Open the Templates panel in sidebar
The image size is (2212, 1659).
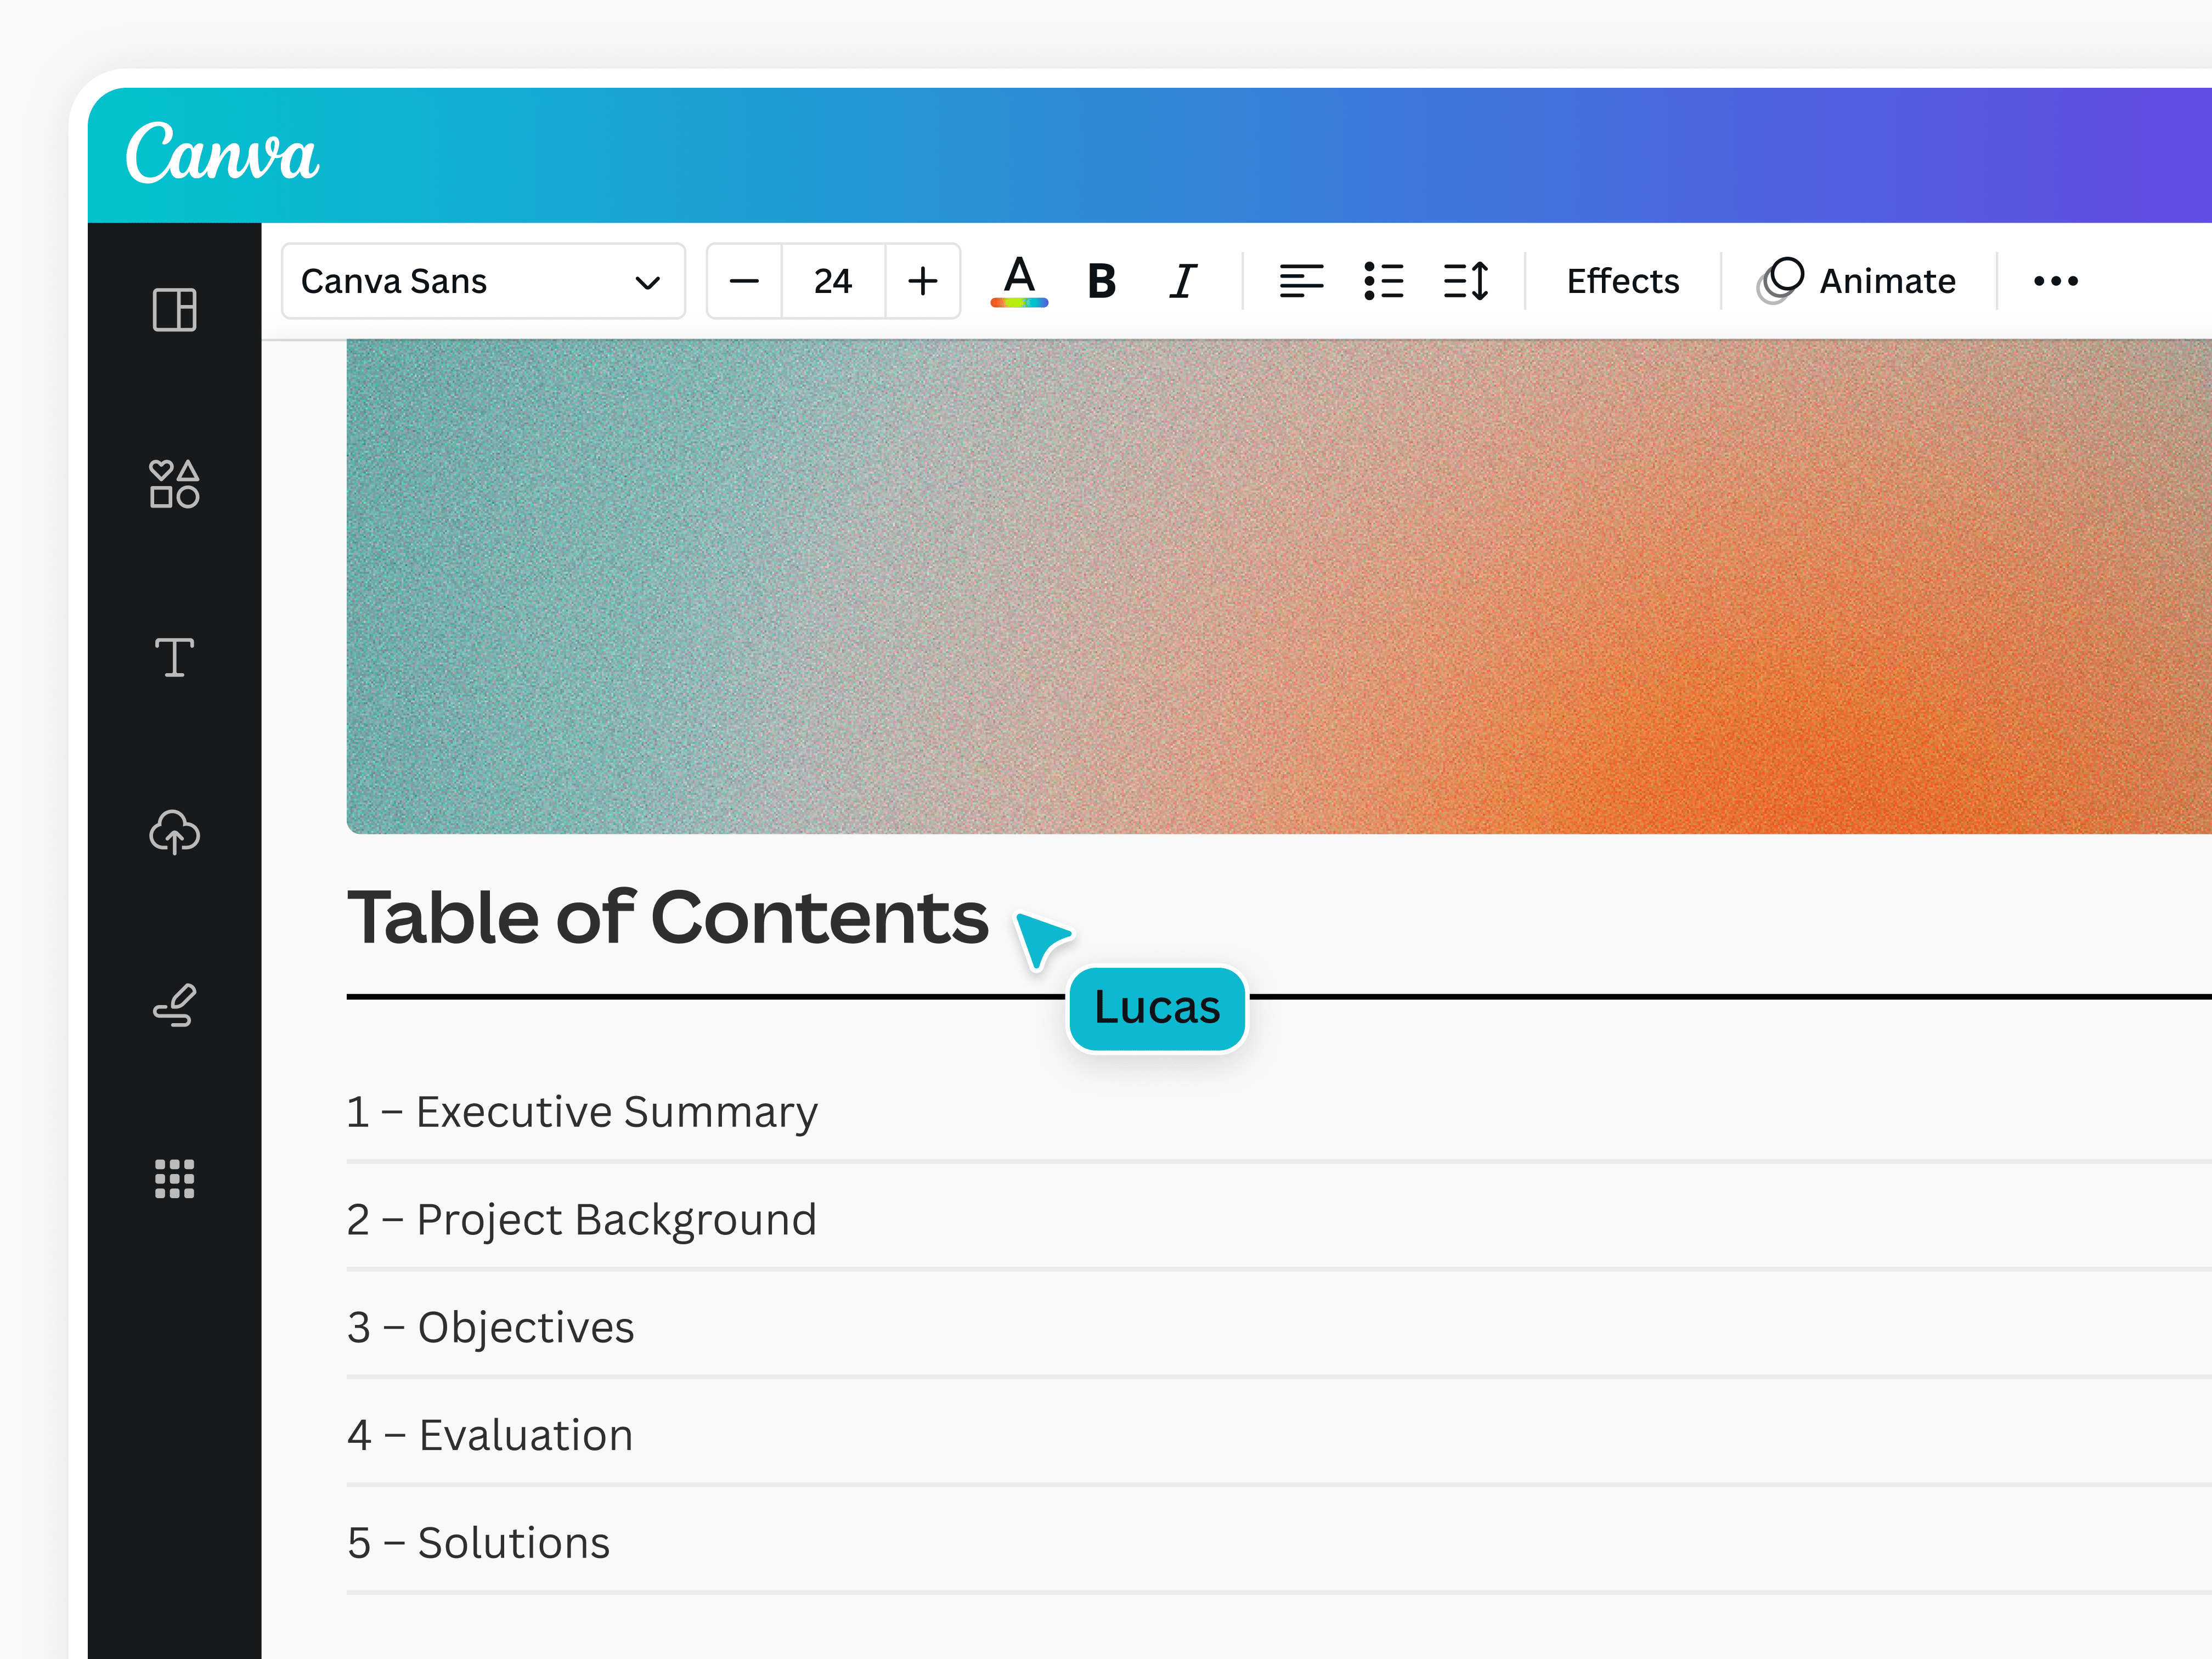pyautogui.click(x=174, y=310)
